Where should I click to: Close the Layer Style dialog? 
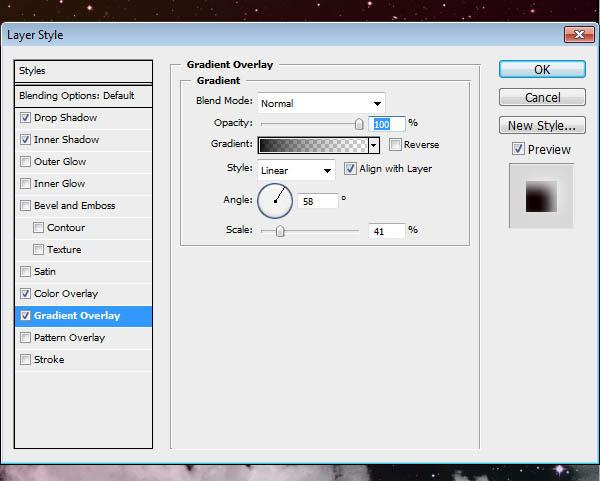pyautogui.click(x=579, y=35)
